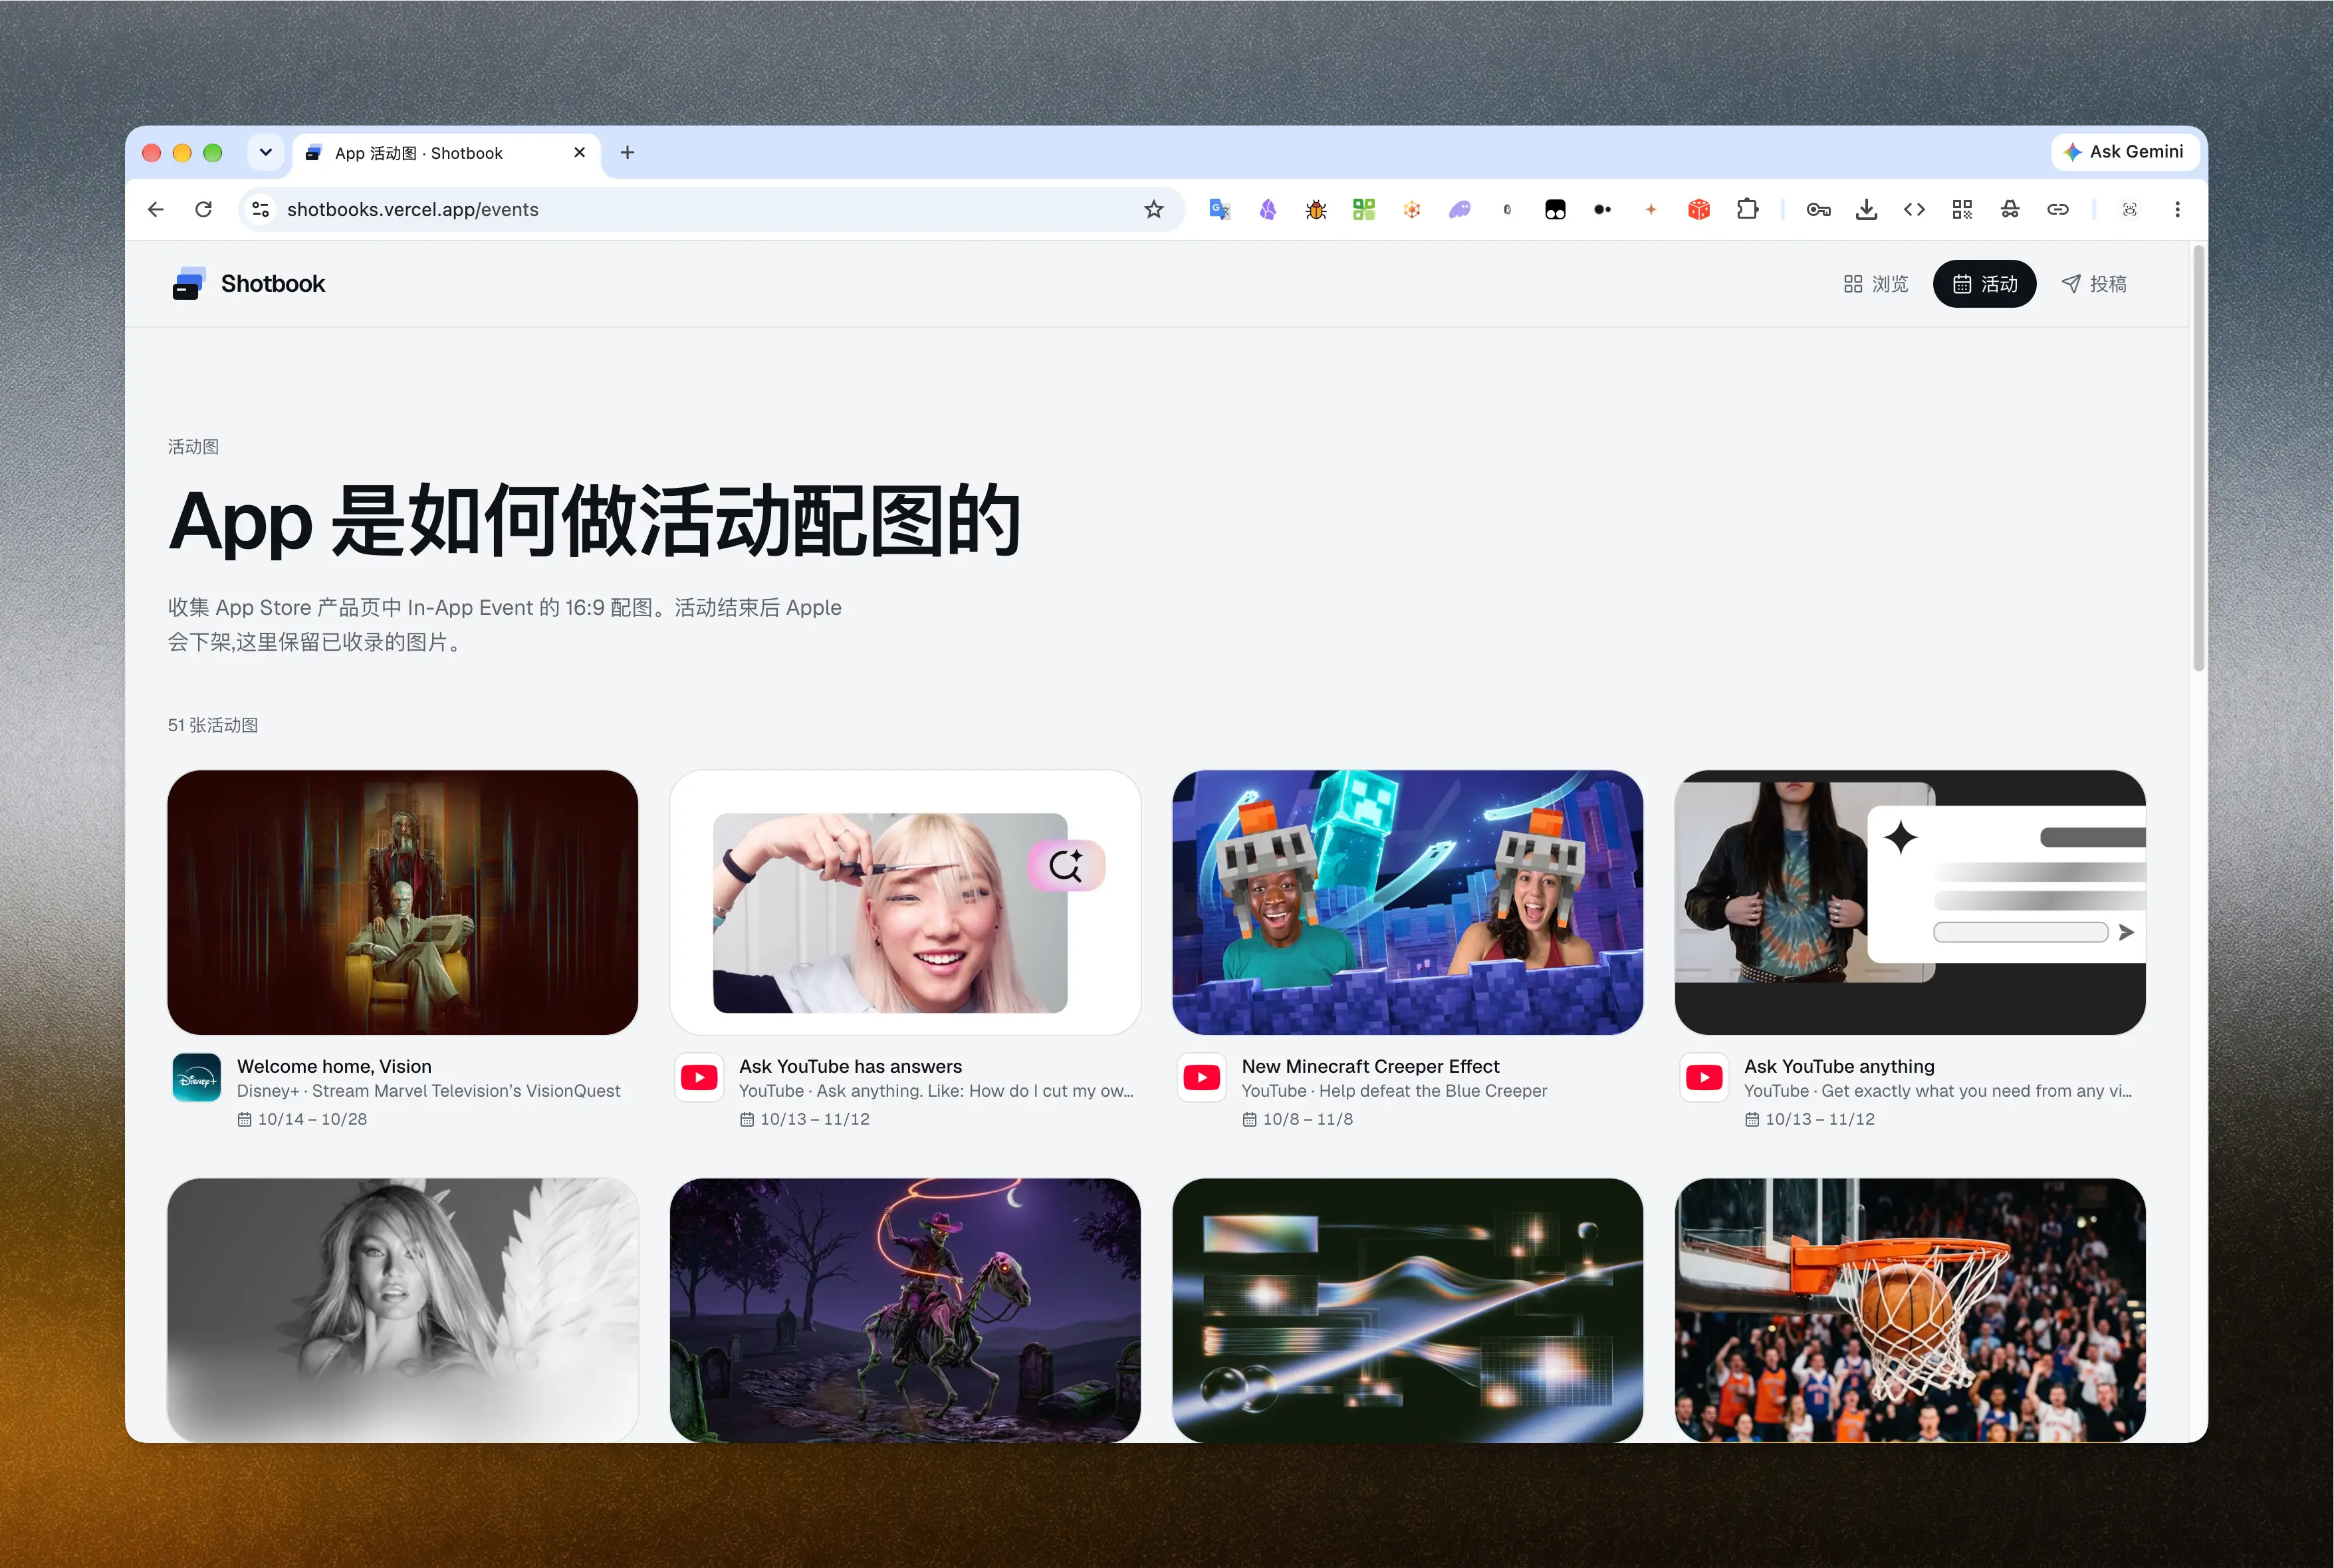This screenshot has width=2334, height=1568.
Task: Open the skeleton cowboy horse thumbnail
Action: click(x=905, y=1310)
